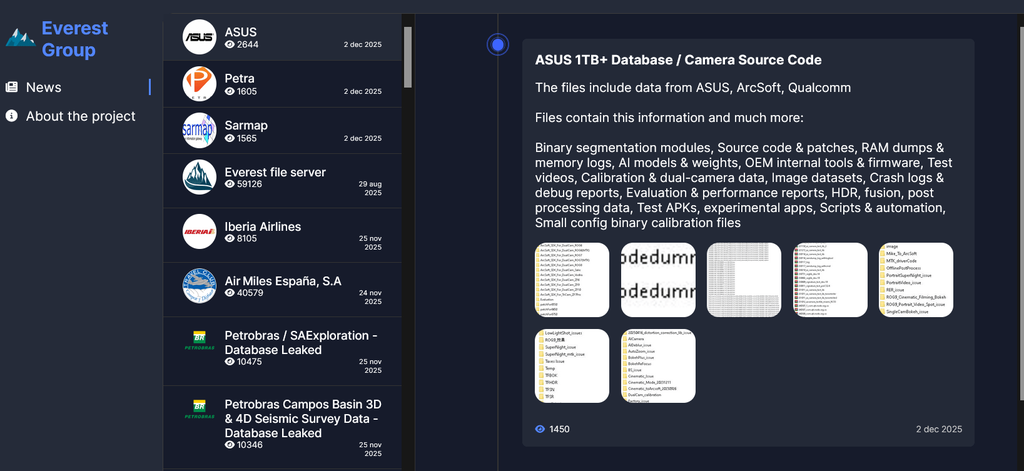The image size is (1024, 471).
Task: Open the News section
Action: [x=44, y=87]
